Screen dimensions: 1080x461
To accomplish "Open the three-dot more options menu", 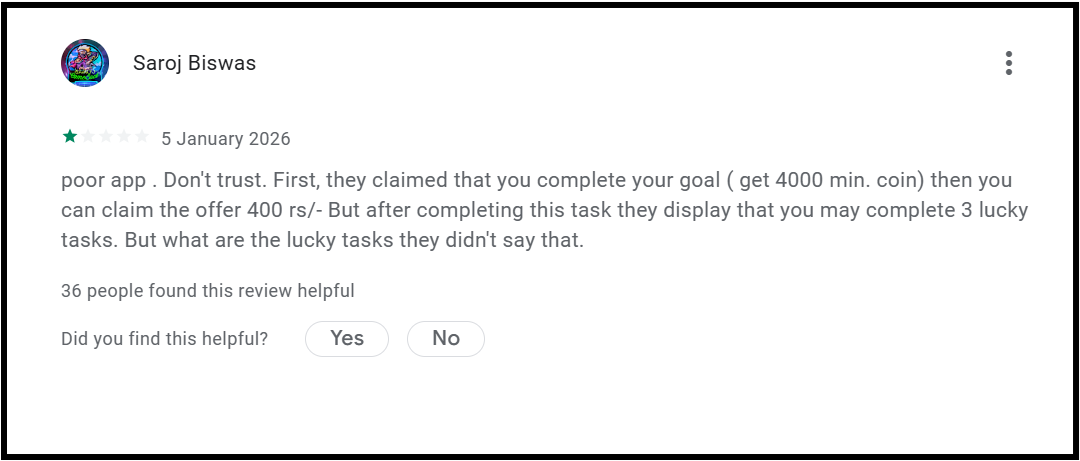I will point(1008,63).
